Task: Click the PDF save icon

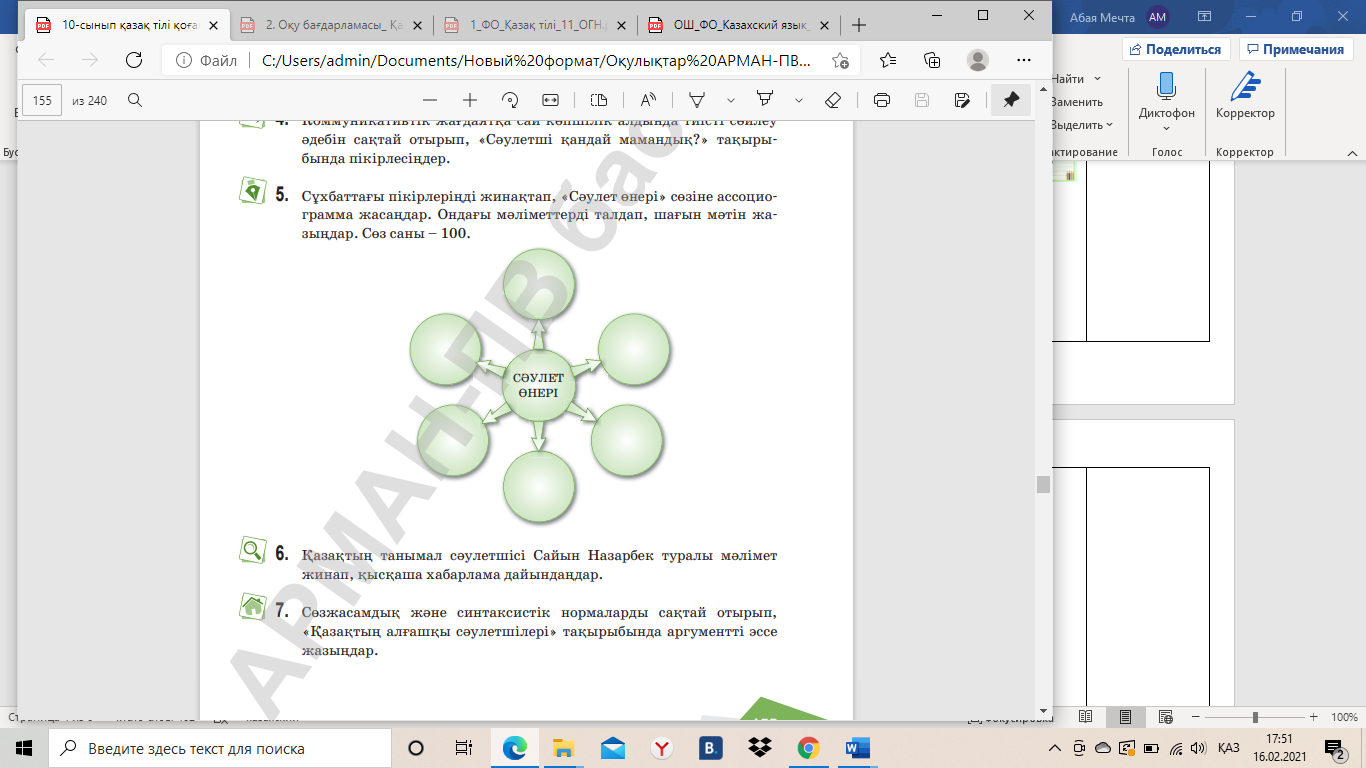Action: 922,100
